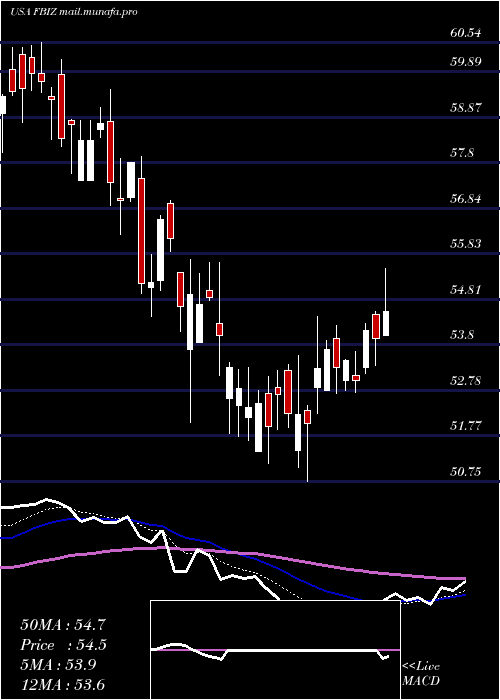The image size is (500, 700).
Task: Click the 12MA : 53.6 readout
Action: [63, 685]
